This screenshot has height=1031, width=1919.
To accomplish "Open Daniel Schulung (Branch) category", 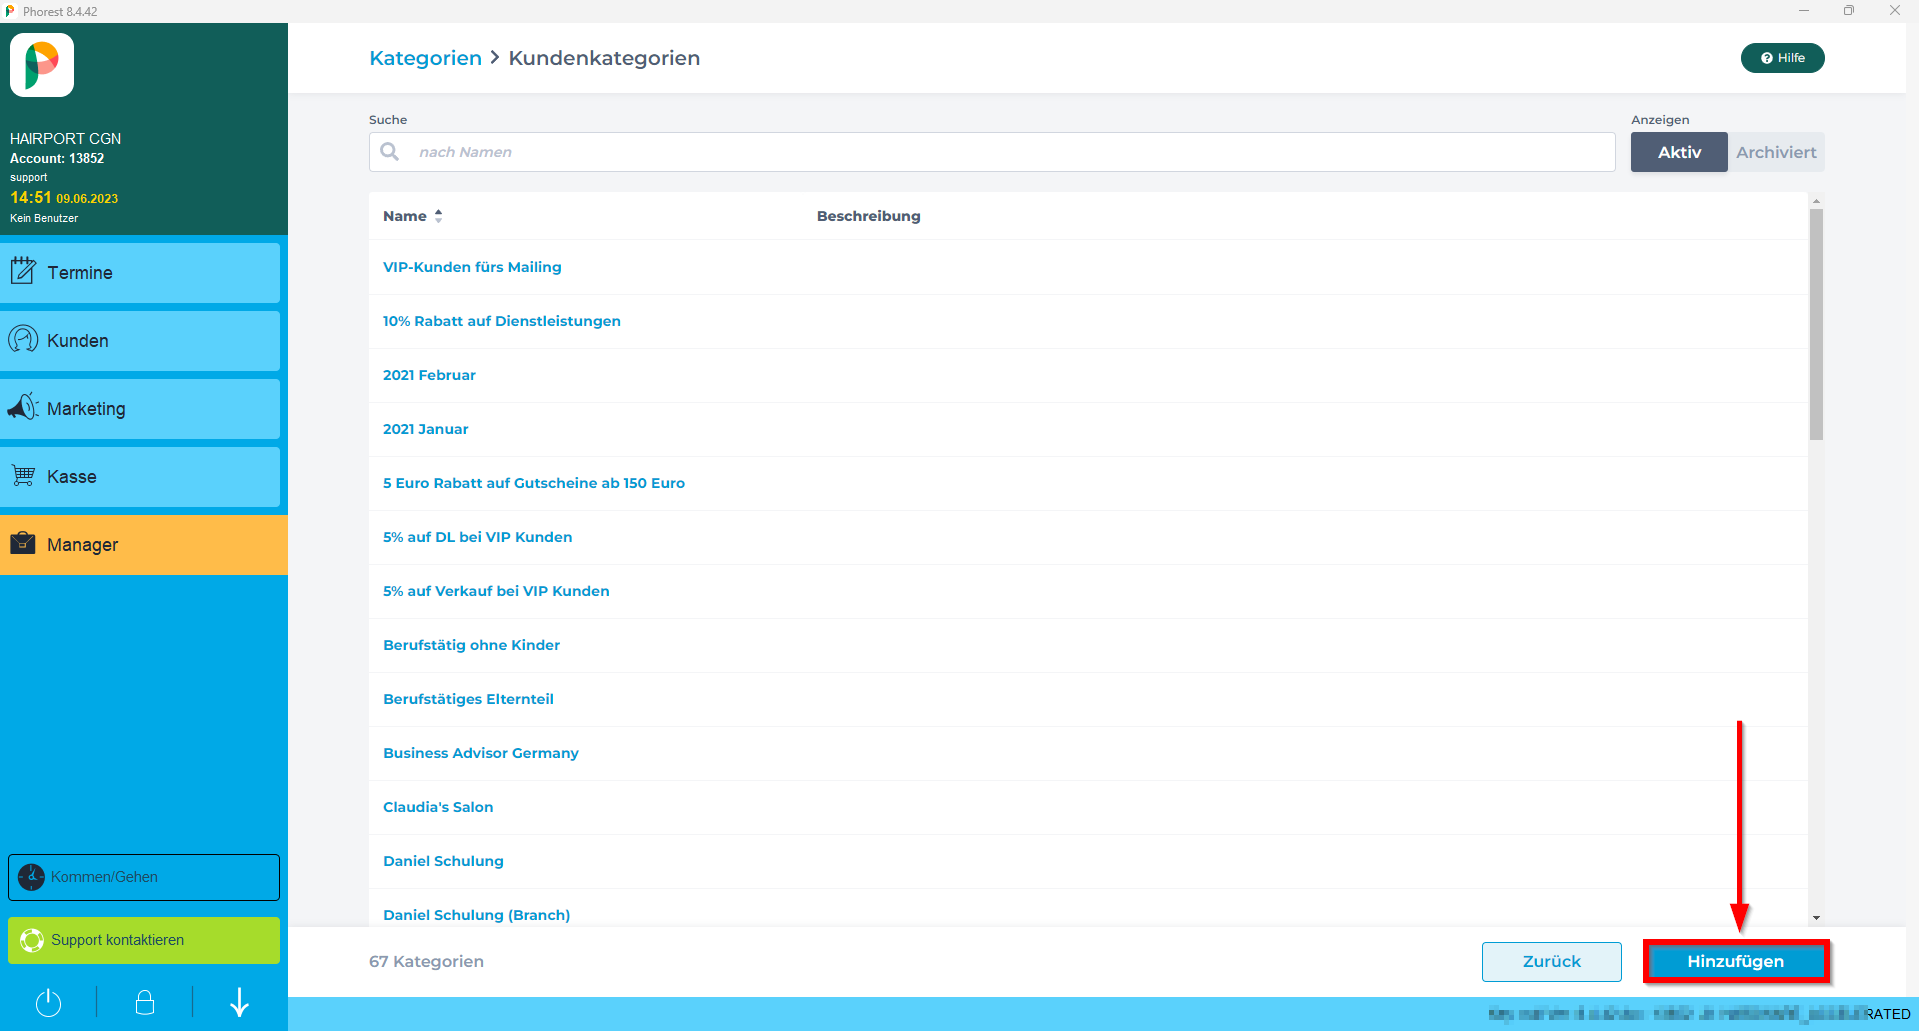I will tap(476, 915).
